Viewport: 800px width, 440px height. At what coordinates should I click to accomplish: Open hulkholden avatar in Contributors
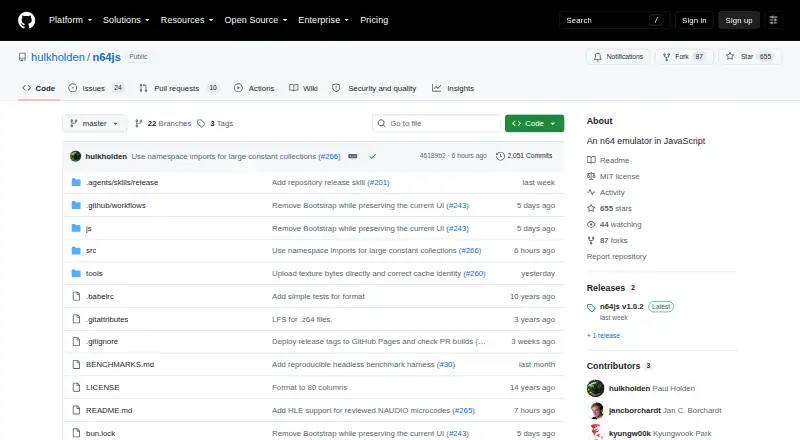(595, 388)
